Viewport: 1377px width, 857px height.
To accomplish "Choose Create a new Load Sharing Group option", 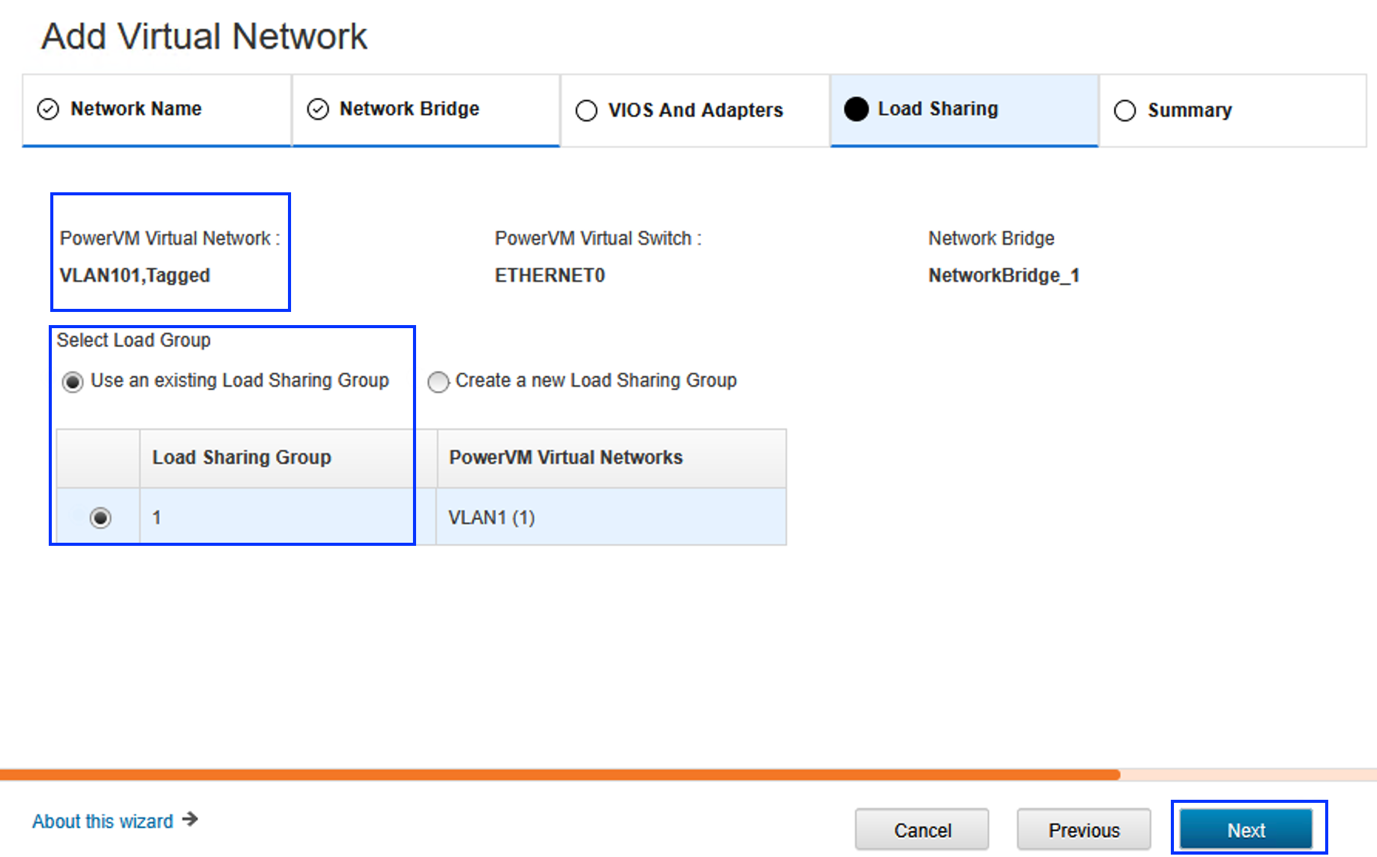I will pos(438,382).
